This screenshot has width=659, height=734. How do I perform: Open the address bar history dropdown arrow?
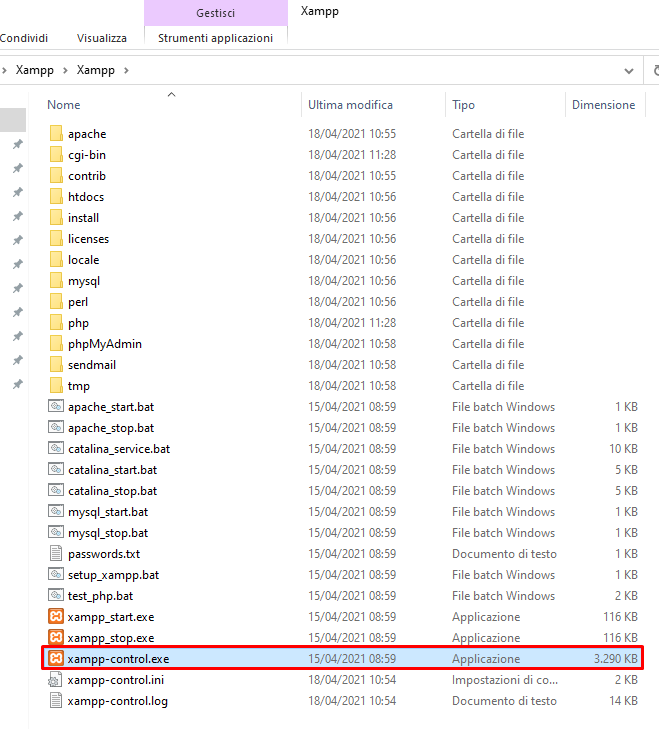pos(628,71)
